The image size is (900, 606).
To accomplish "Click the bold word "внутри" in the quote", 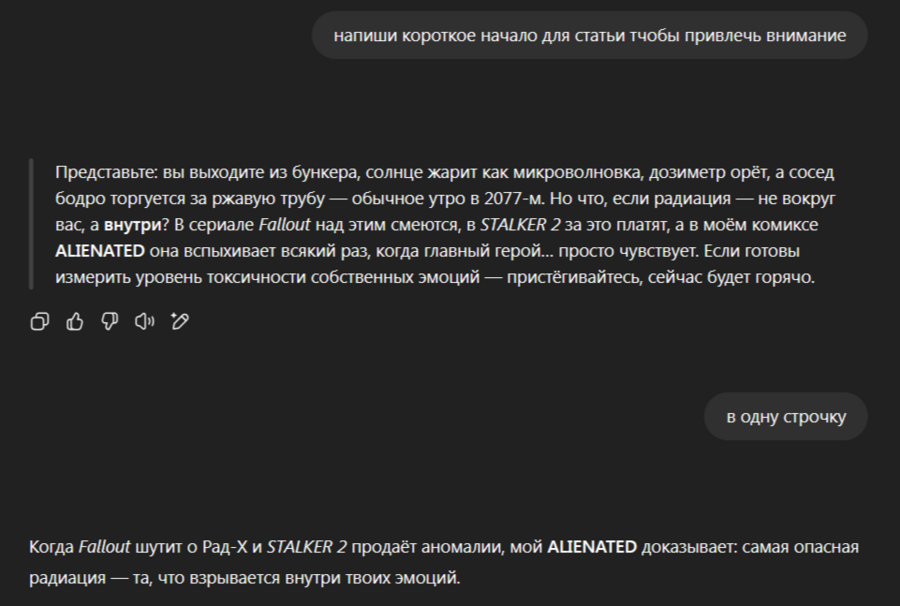I will point(132,225).
